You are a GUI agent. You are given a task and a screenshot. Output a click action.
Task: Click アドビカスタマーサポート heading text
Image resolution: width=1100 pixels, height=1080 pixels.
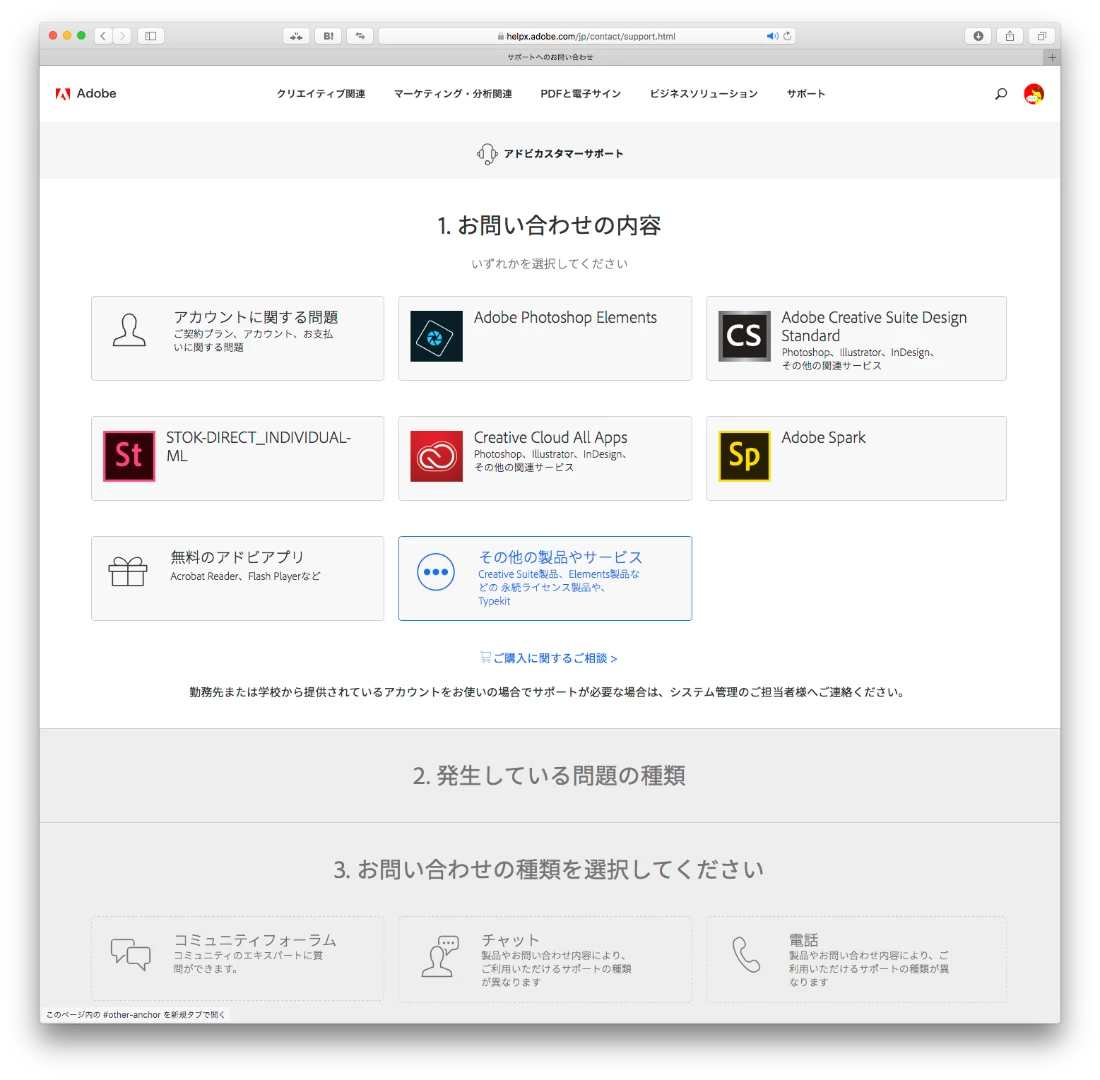pos(563,154)
